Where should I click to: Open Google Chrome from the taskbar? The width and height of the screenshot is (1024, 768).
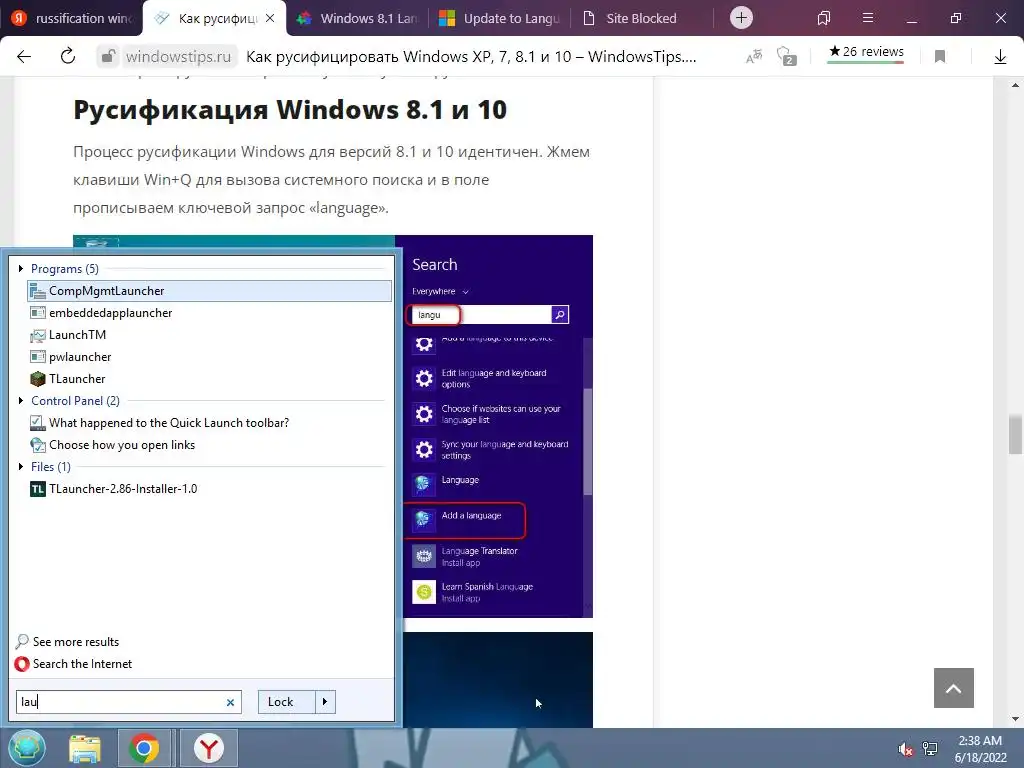coord(144,748)
